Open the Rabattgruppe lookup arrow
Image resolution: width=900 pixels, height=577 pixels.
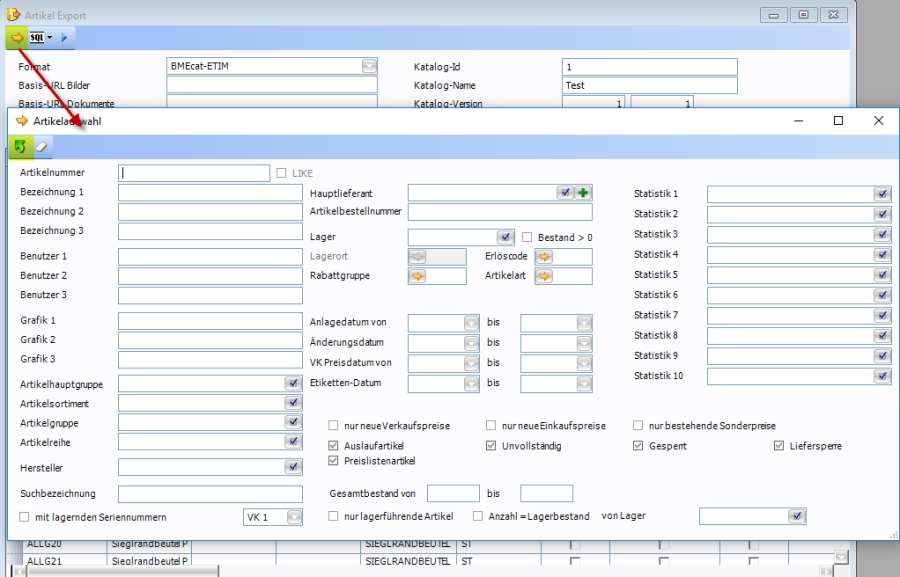pyautogui.click(x=417, y=276)
